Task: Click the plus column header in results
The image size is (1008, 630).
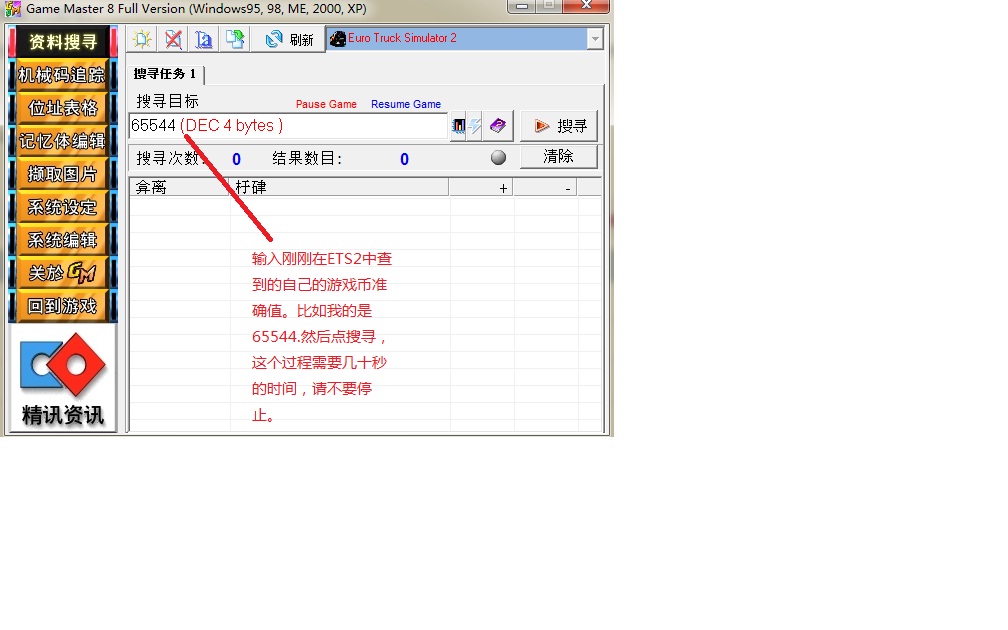Action: click(x=482, y=187)
